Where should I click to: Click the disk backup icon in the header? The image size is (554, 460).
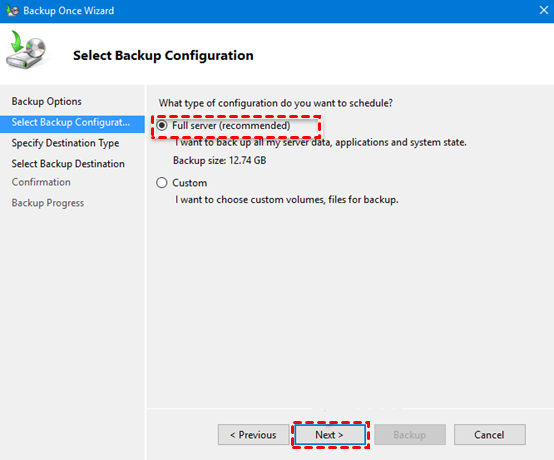[26, 50]
